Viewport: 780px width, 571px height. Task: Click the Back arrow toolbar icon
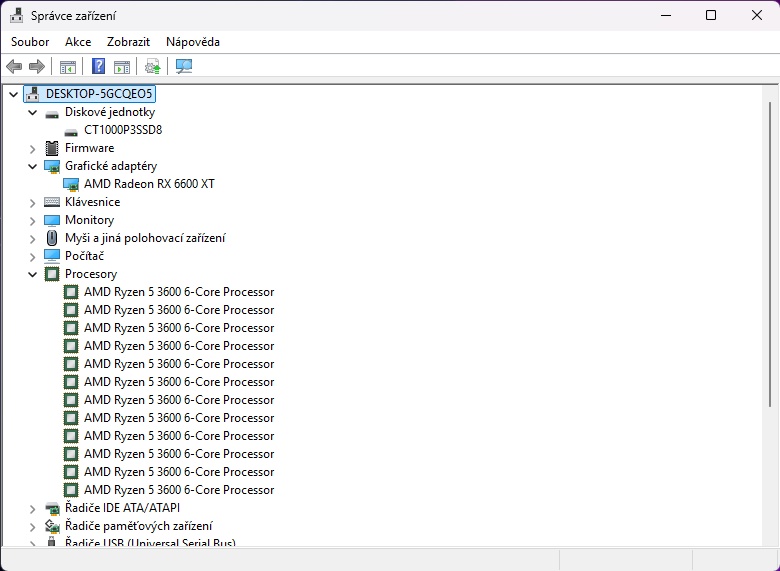click(14, 67)
